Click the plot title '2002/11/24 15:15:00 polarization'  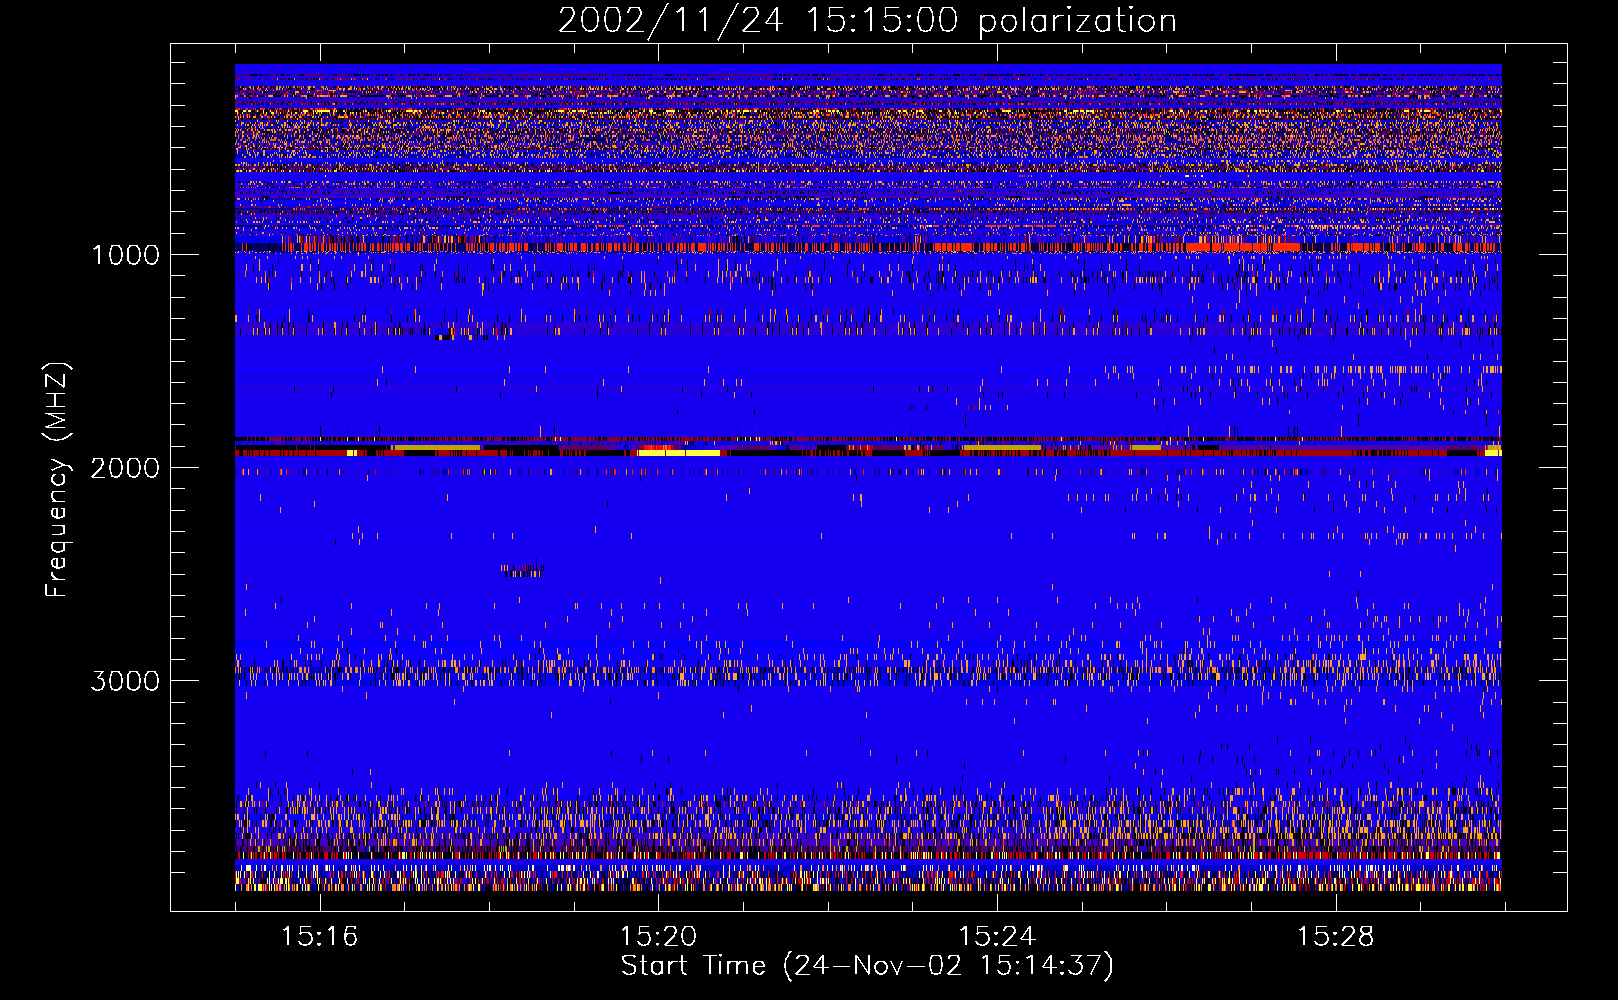tap(867, 20)
